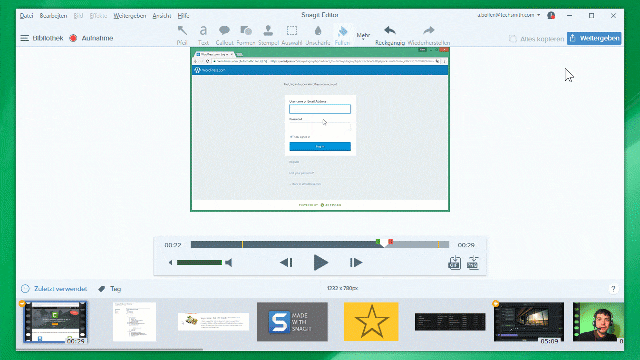Open the question mark help button

(613, 289)
